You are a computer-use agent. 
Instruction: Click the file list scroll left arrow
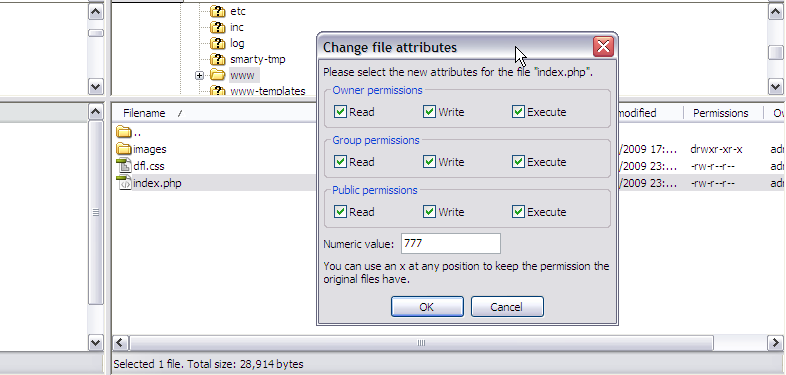pos(120,343)
